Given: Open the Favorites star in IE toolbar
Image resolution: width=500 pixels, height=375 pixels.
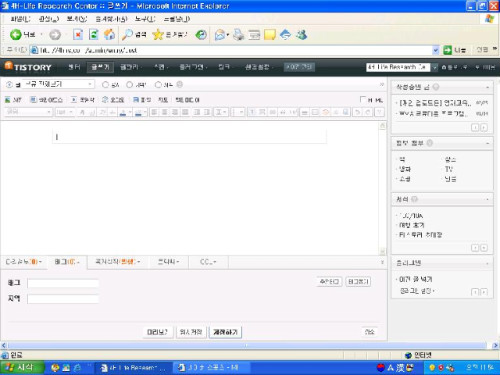Looking at the screenshot, I should tap(157, 34).
